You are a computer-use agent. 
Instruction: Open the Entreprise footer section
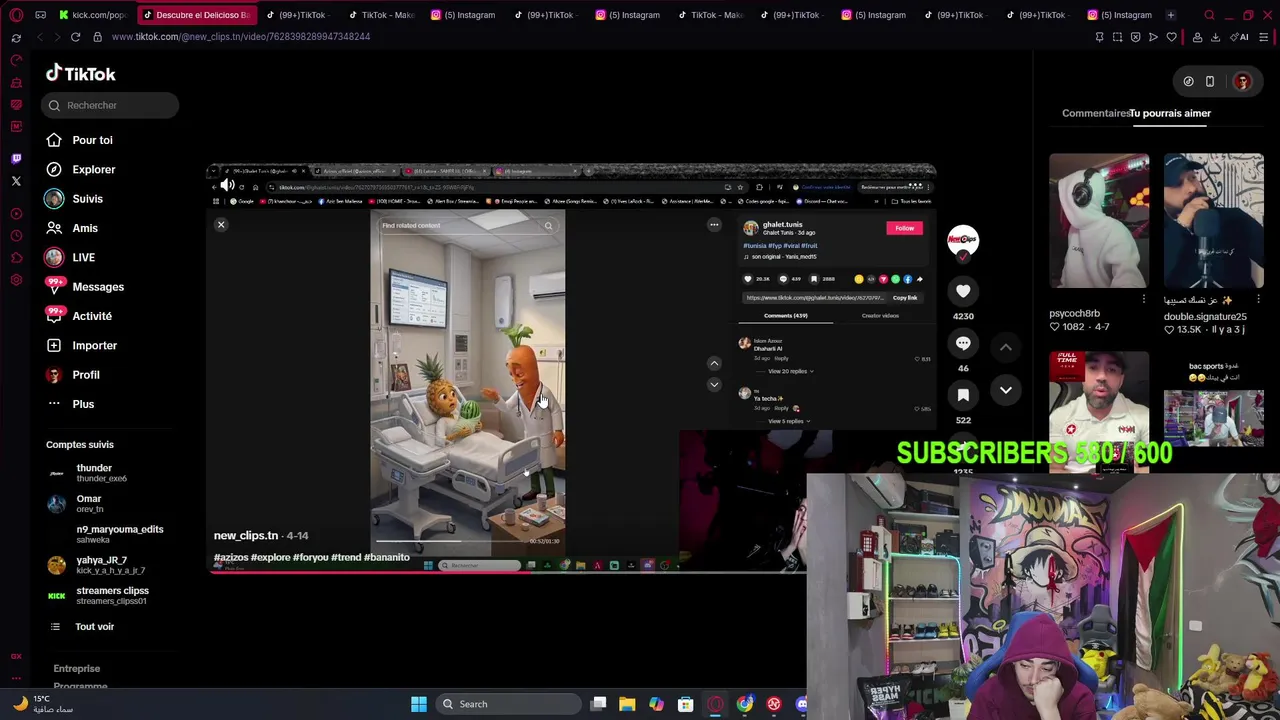[x=77, y=668]
